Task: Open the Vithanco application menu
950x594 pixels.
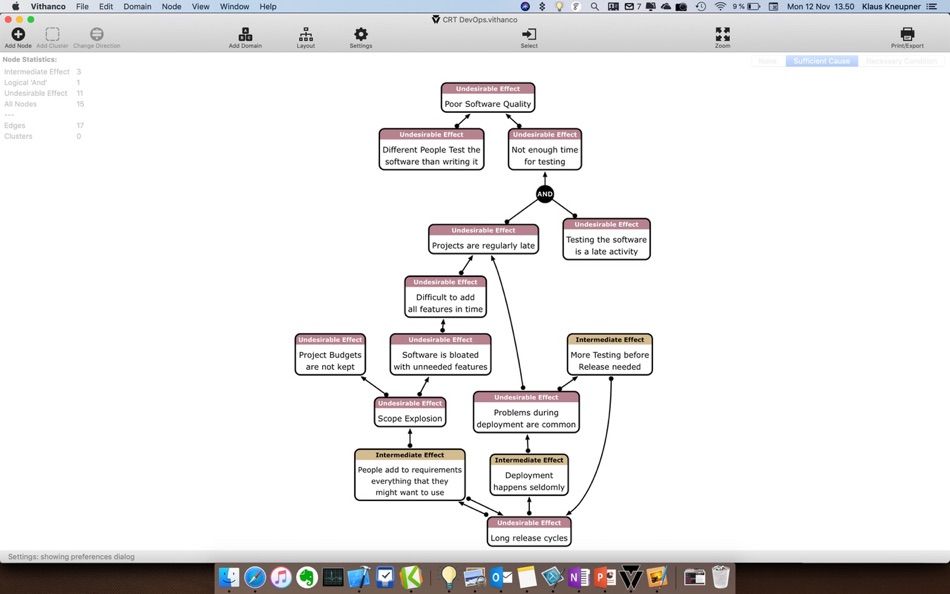Action: click(48, 7)
